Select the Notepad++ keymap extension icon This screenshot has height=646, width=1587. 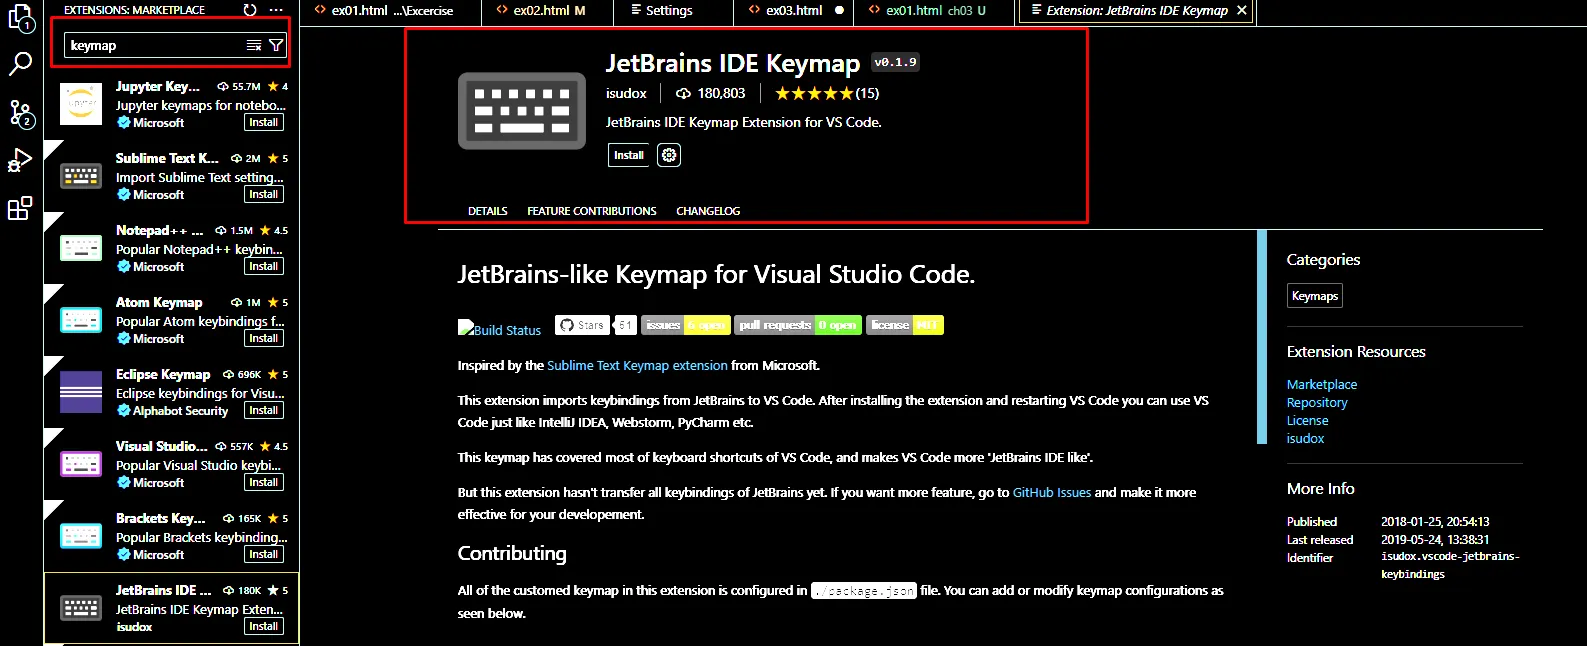tap(81, 248)
